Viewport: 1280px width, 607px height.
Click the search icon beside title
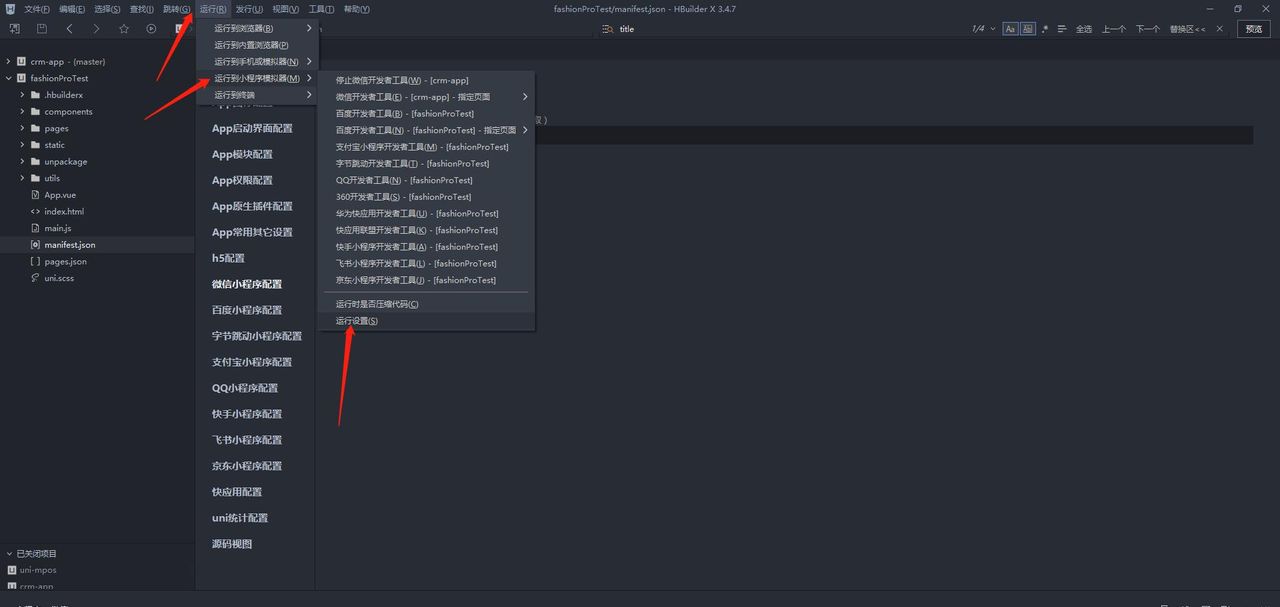click(x=607, y=29)
